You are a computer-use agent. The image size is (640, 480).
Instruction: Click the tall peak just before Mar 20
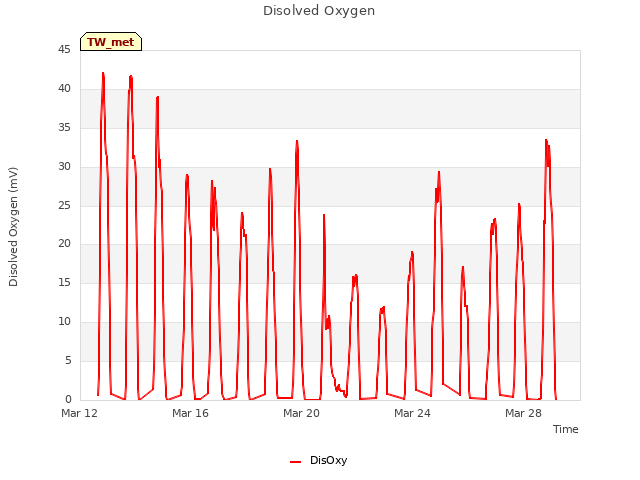(x=297, y=142)
